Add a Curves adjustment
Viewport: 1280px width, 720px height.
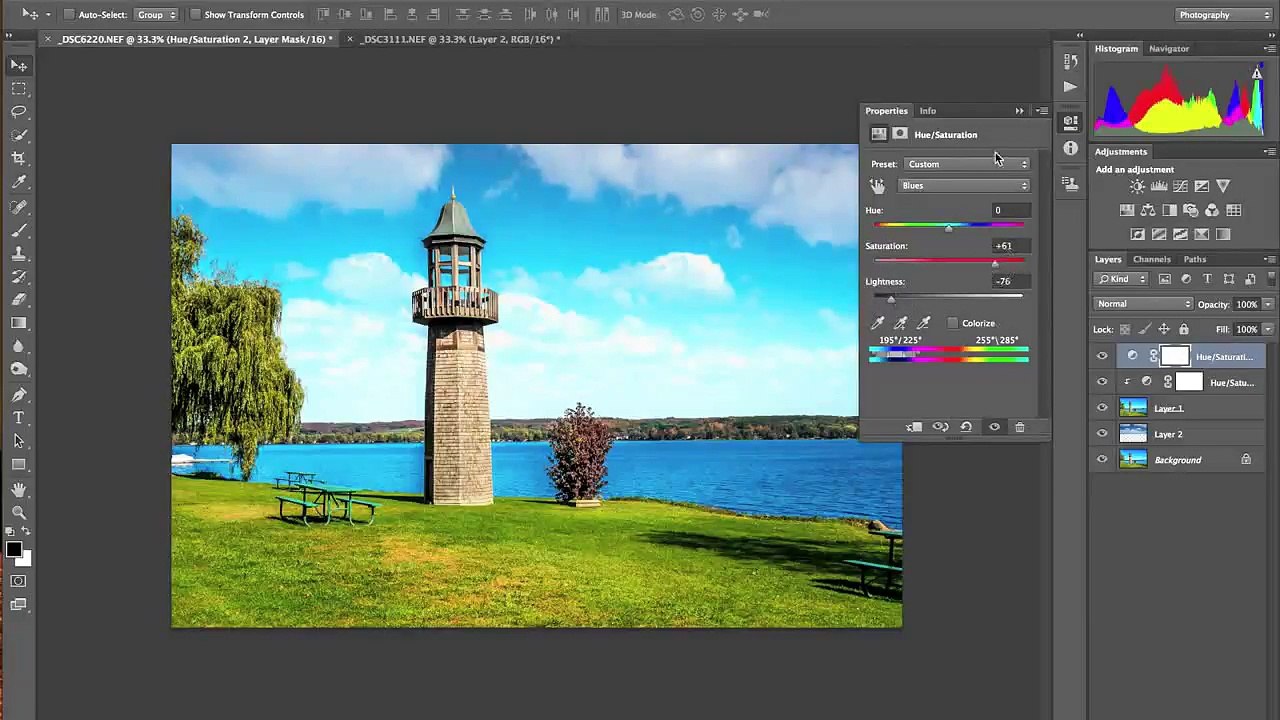(1180, 186)
